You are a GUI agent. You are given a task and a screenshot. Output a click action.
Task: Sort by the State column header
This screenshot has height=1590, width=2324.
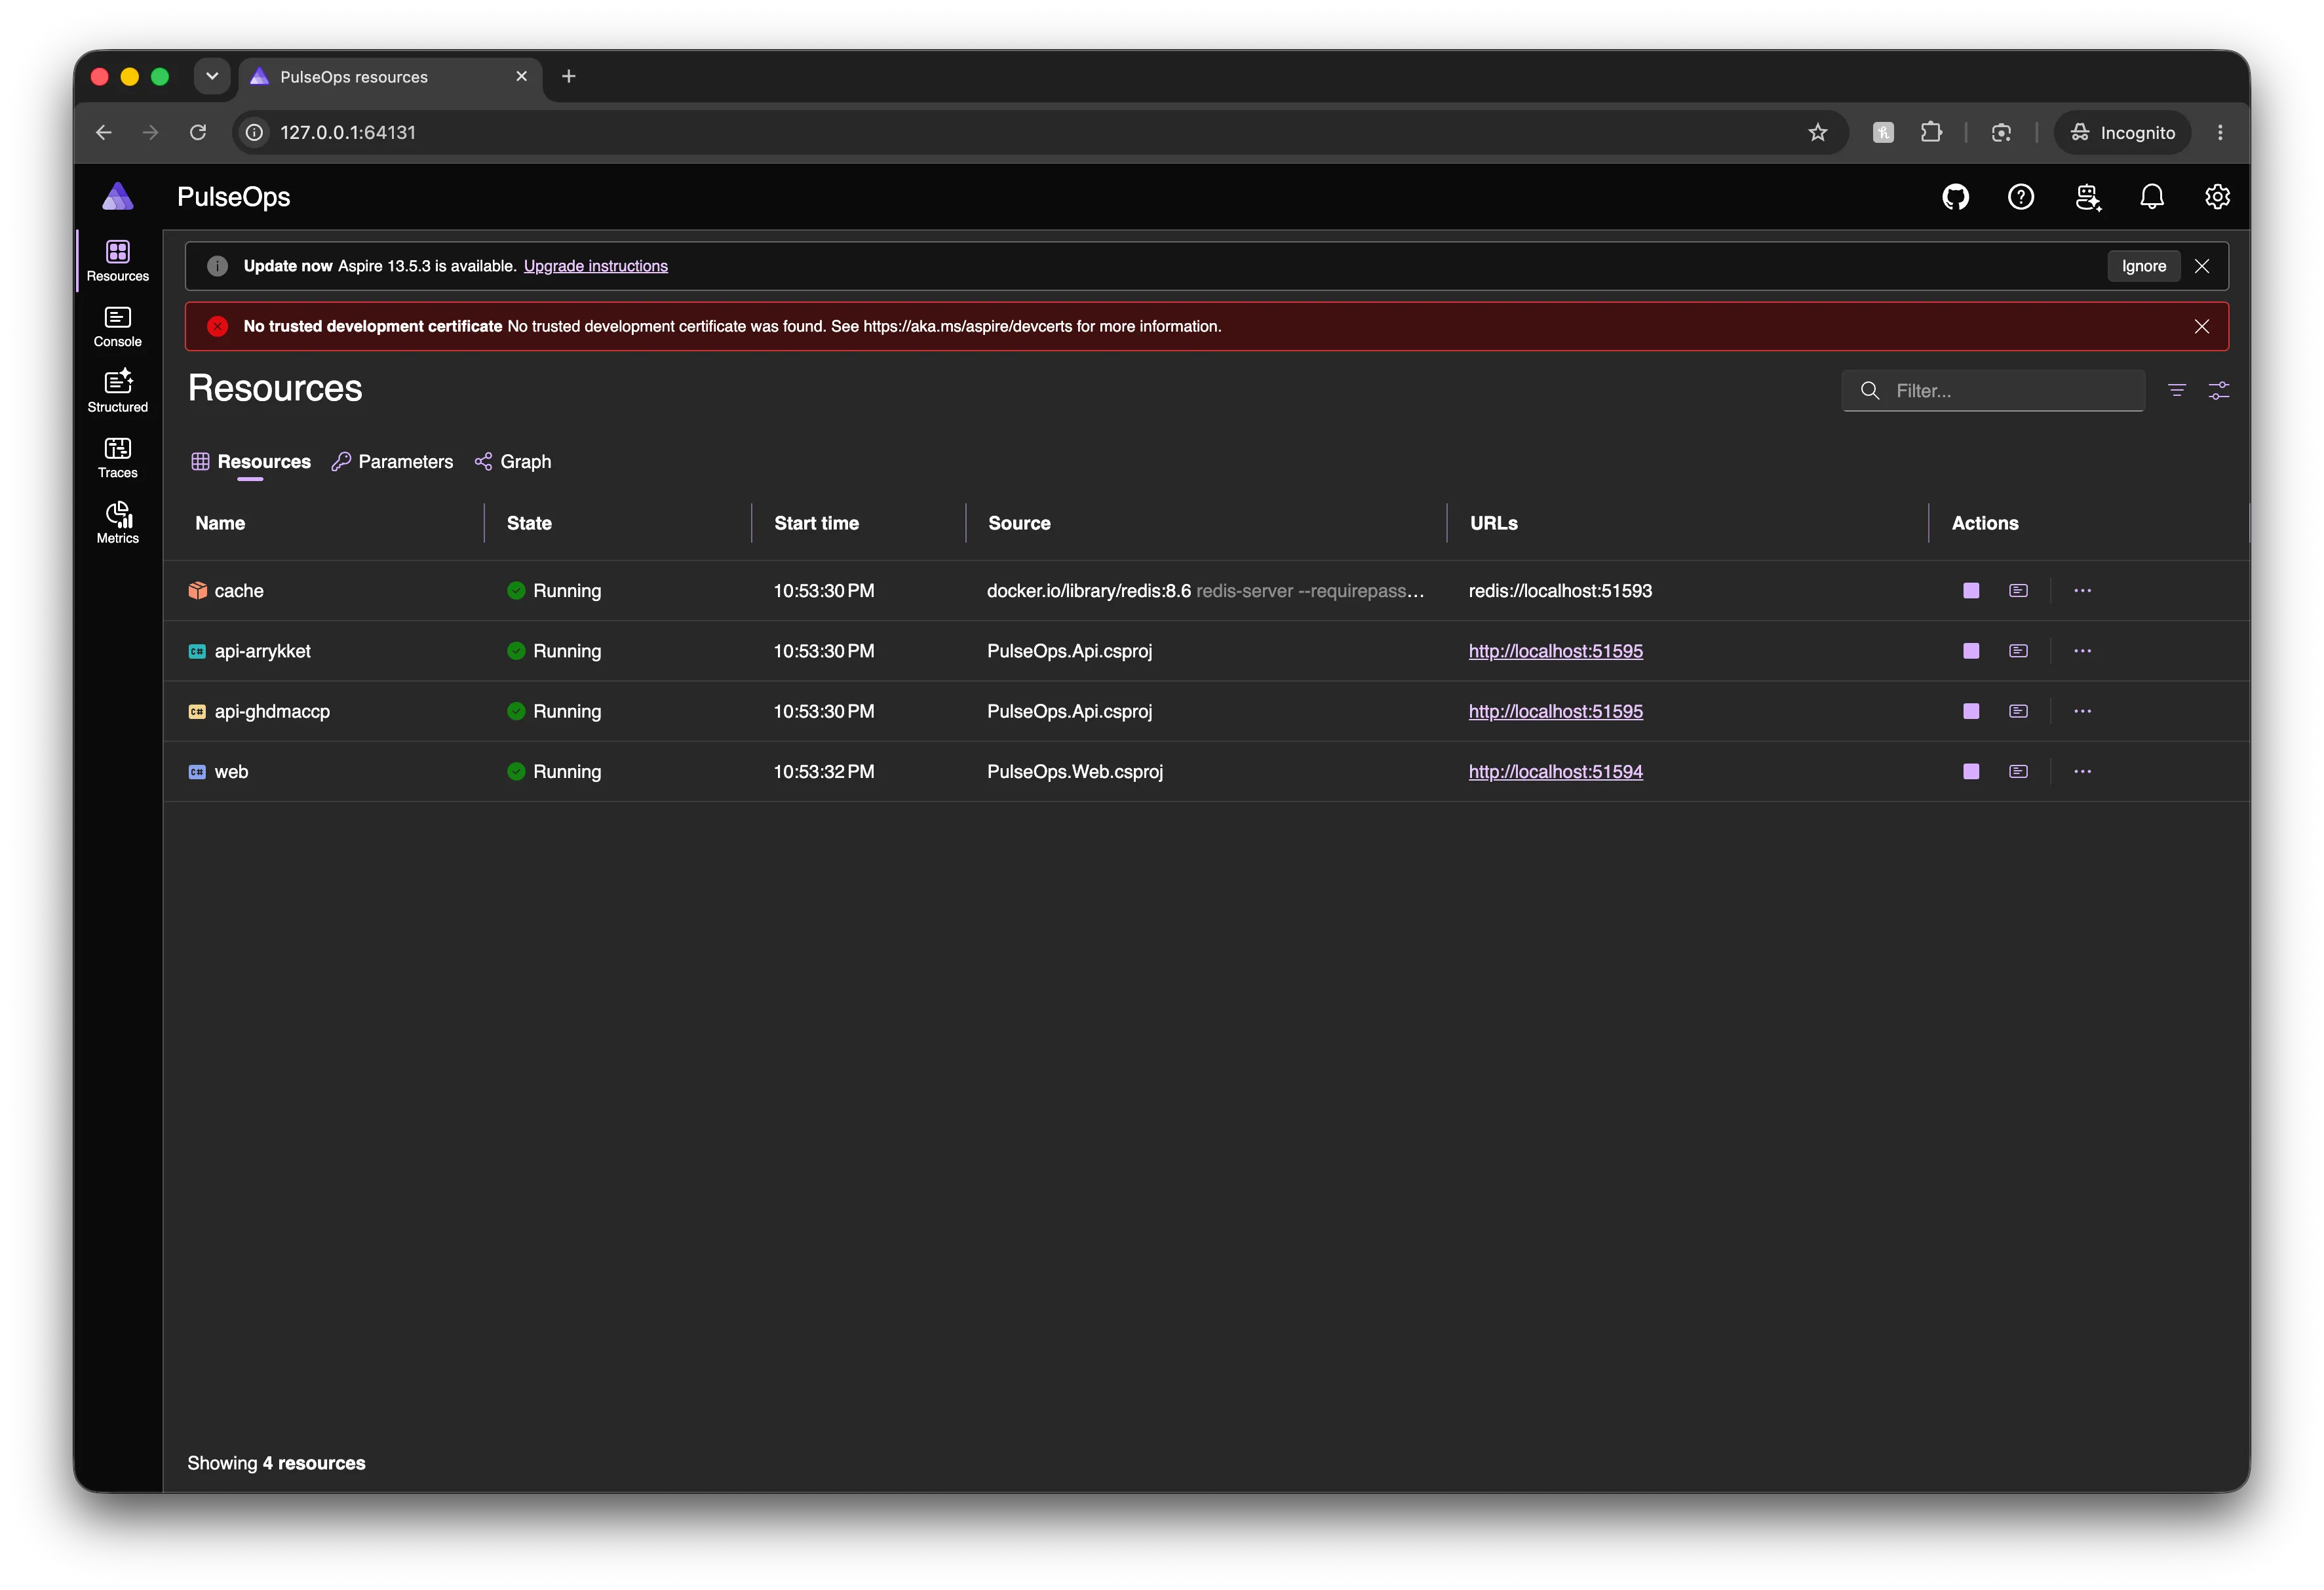click(x=529, y=523)
